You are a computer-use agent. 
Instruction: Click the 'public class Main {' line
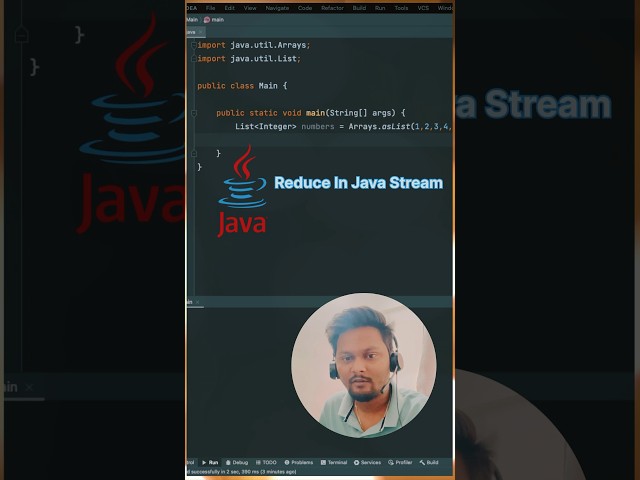242,86
